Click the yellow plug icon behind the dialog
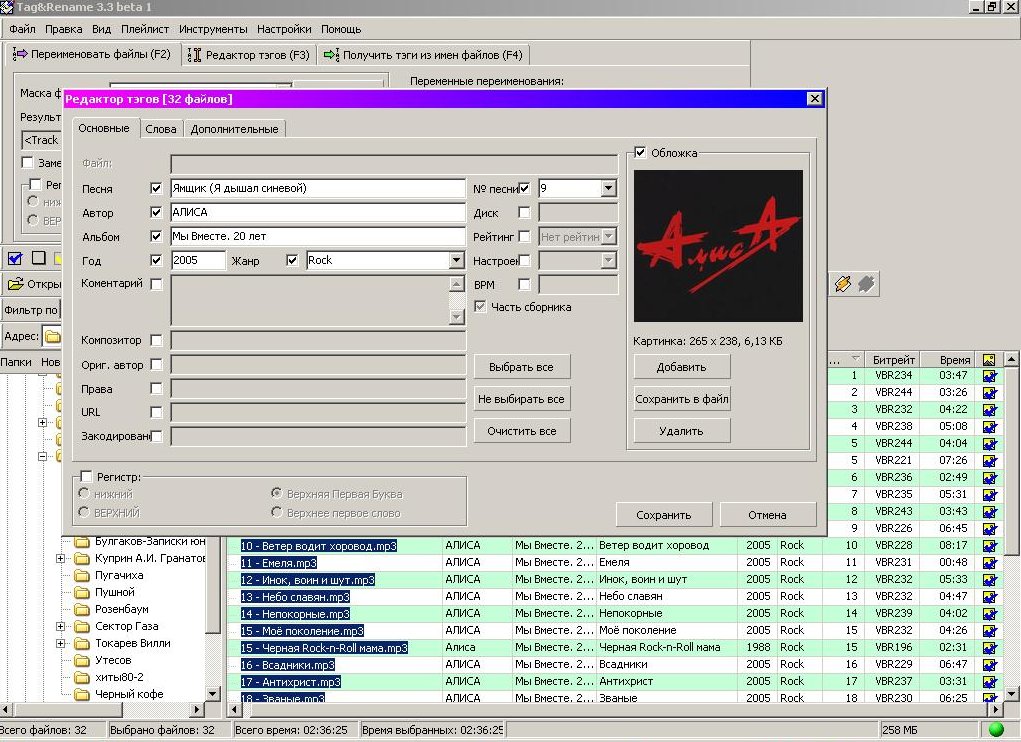The width and height of the screenshot is (1021, 742). click(x=843, y=284)
